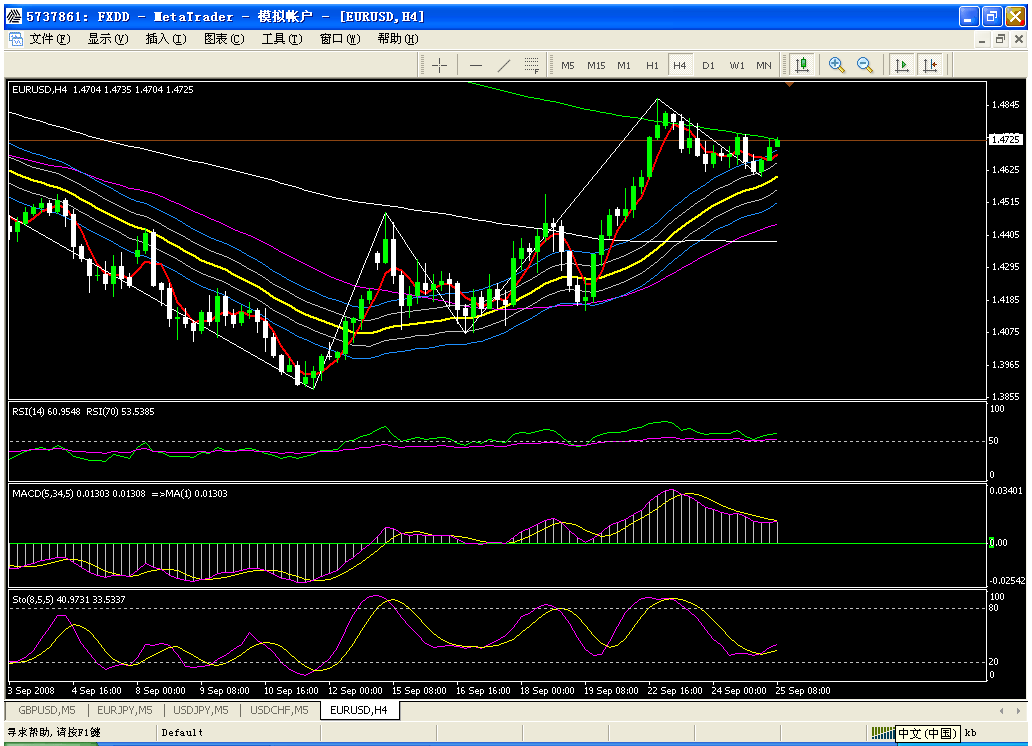Open the 文件(F) menu
Image resolution: width=1032 pixels, height=746 pixels.
(49, 39)
